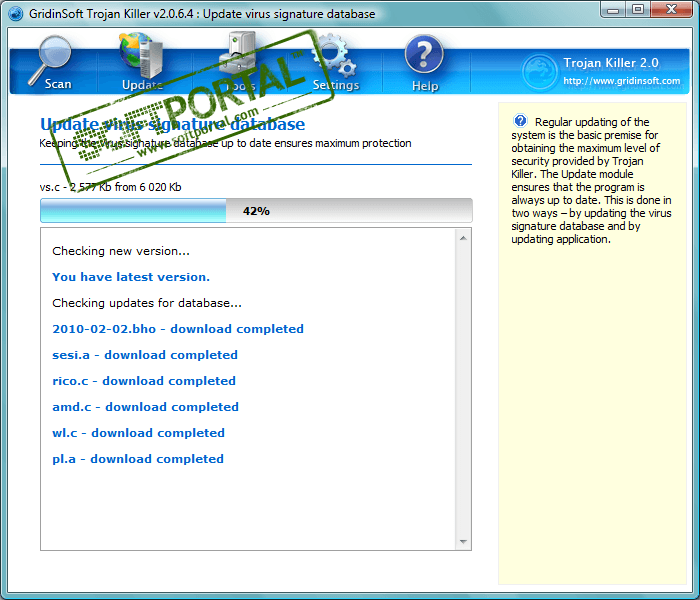Click the Trojan Killer 2.0 title text
Viewport: 700px width, 600px height.
tap(611, 62)
